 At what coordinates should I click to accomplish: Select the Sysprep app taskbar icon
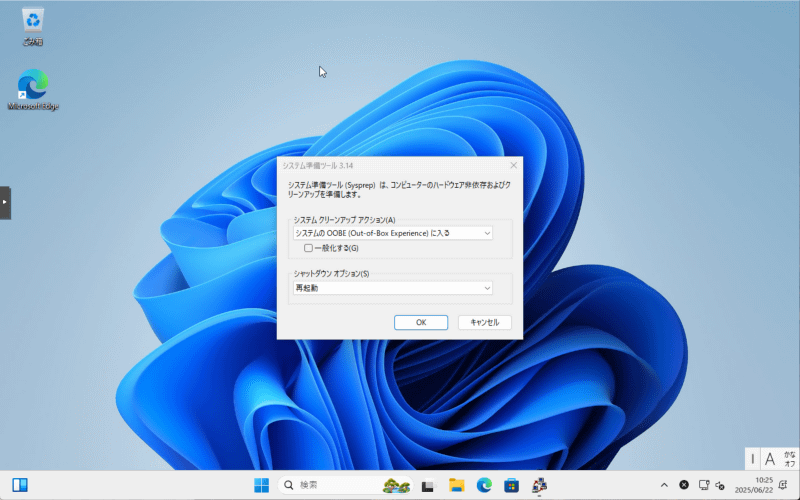[x=539, y=485]
